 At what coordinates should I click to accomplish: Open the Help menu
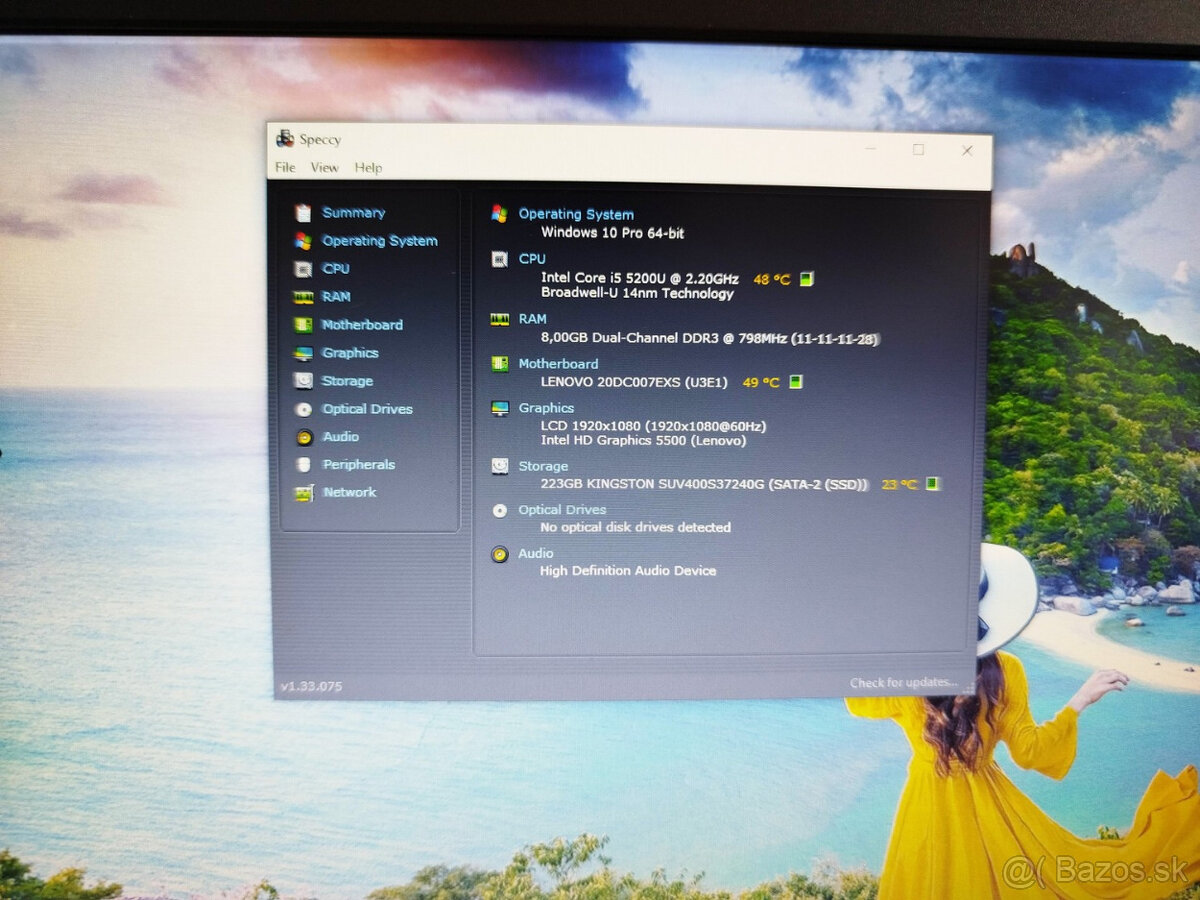[x=368, y=167]
